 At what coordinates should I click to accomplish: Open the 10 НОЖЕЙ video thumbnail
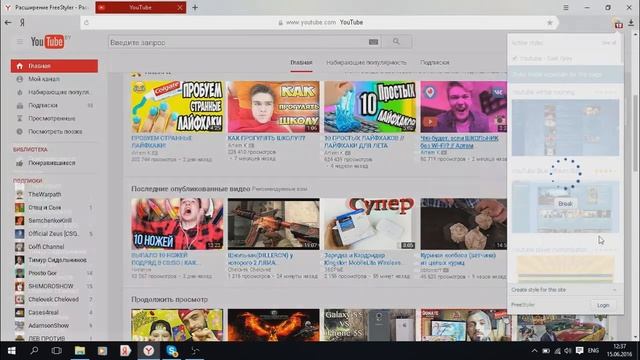tap(177, 224)
